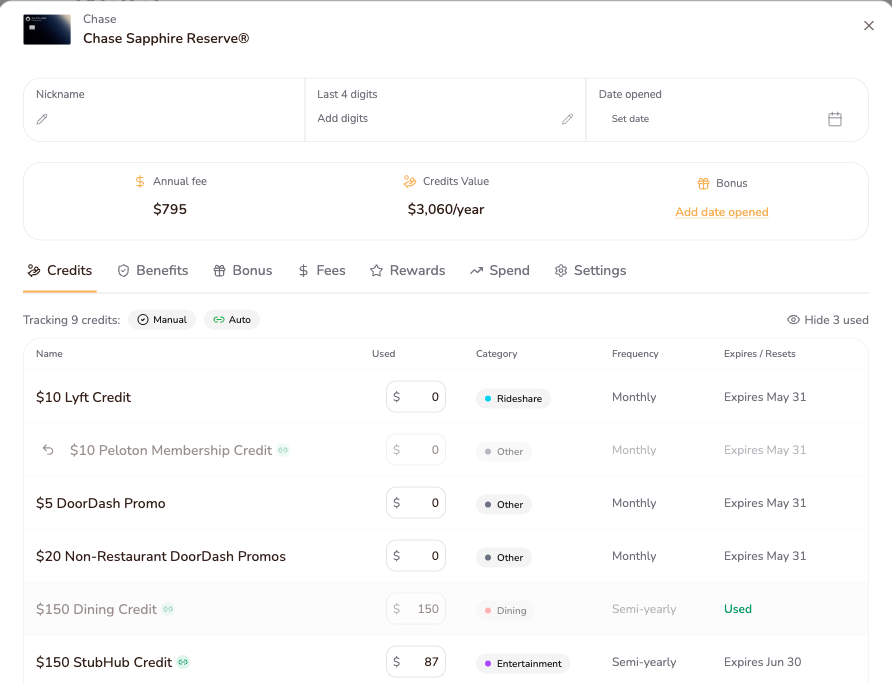Image resolution: width=892 pixels, height=684 pixels.
Task: Click the auto-link icon next to Peloton Membership Credit
Action: (x=283, y=450)
